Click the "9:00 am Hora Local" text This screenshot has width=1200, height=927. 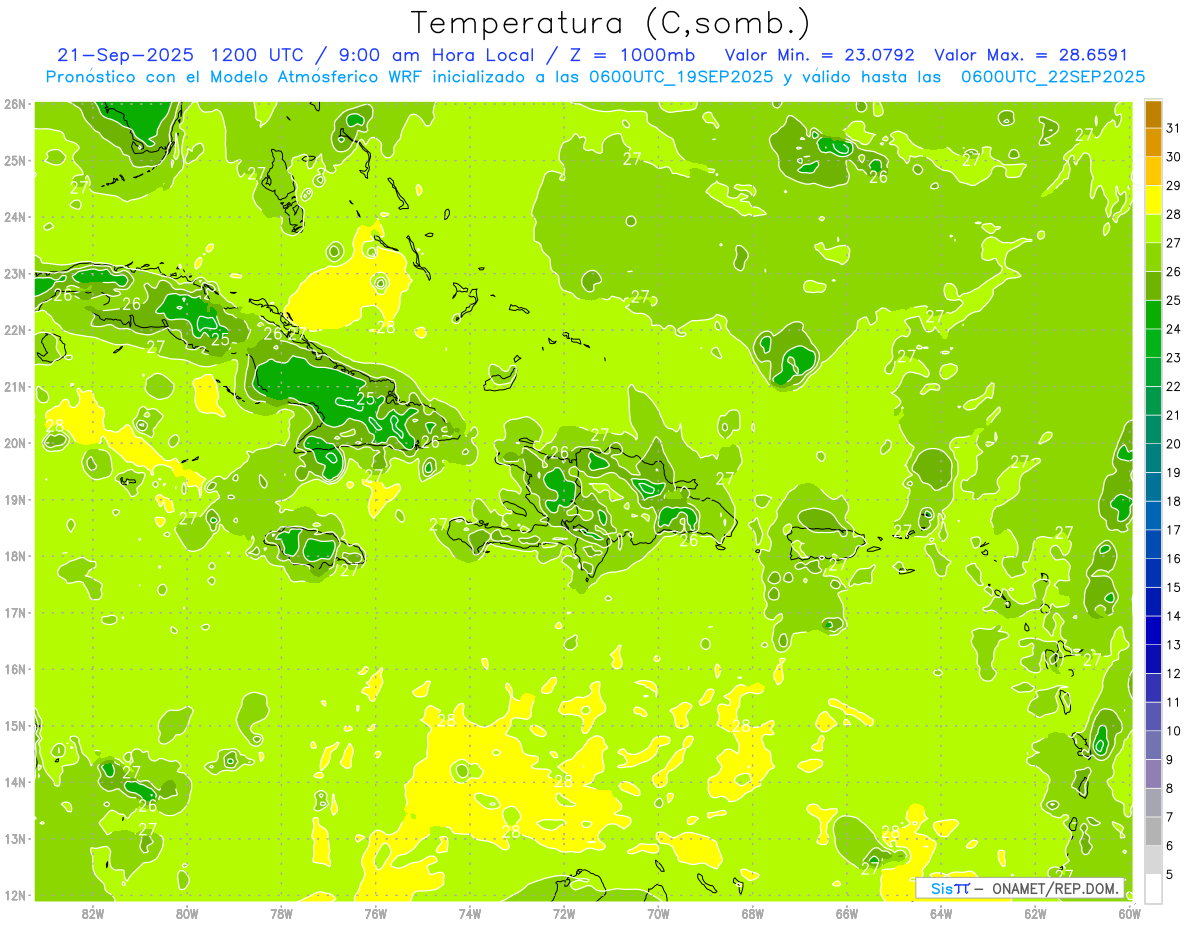[436, 55]
